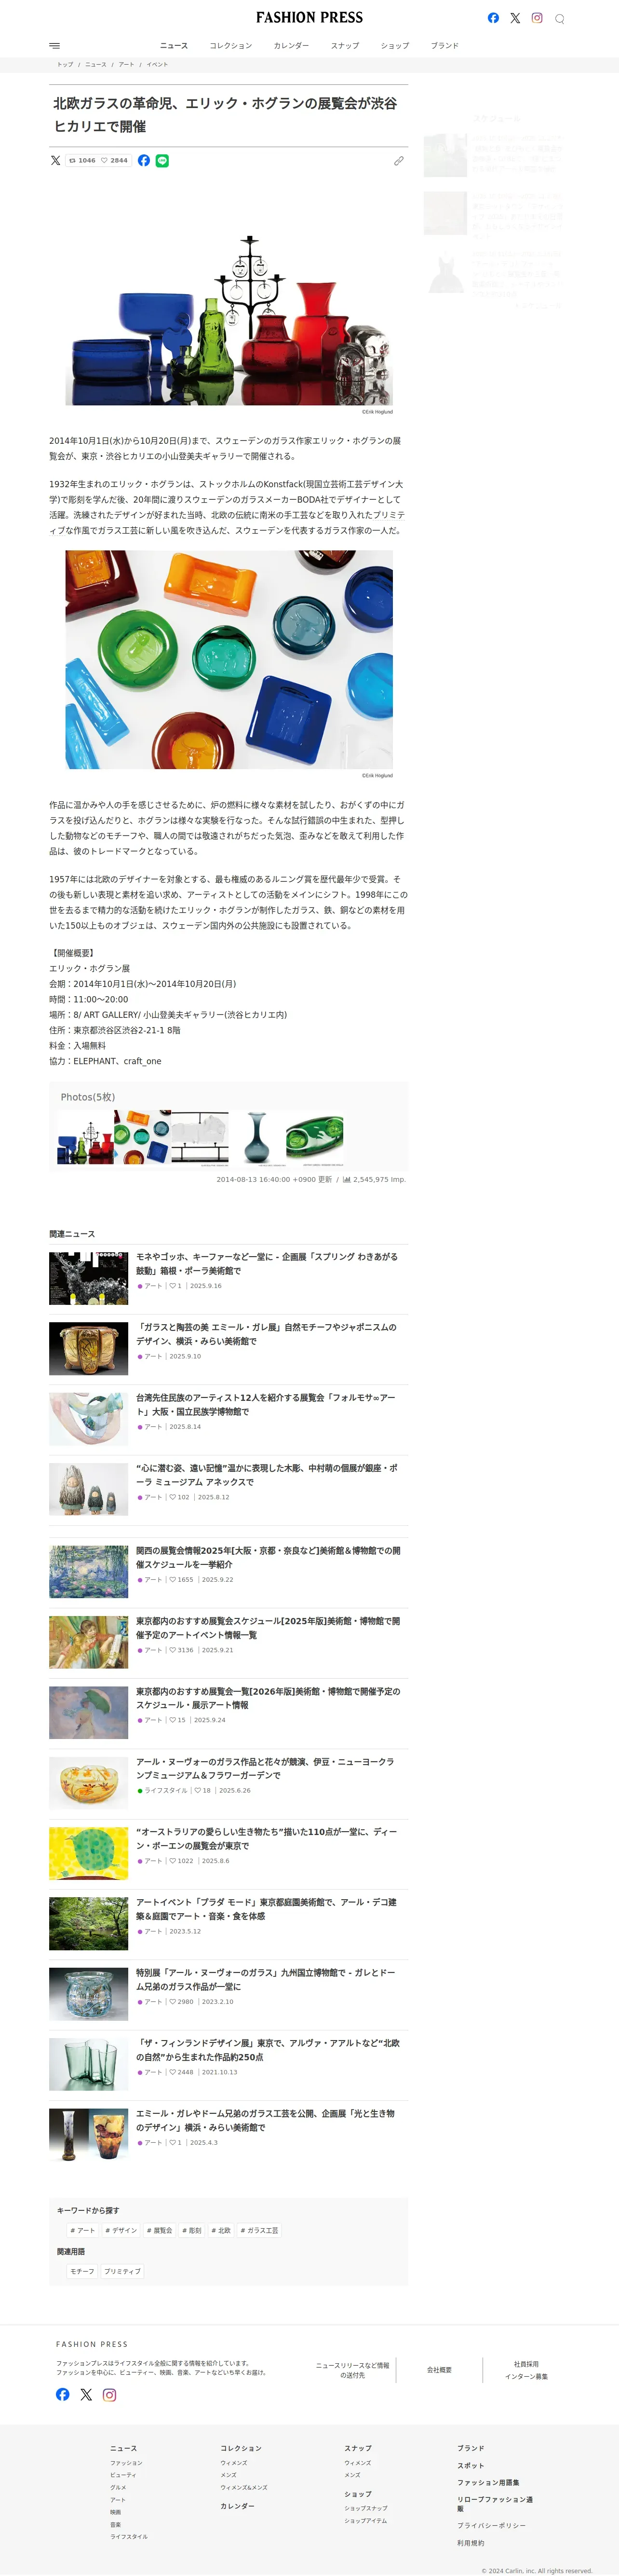Copy the article link with the chain icon
This screenshot has width=619, height=2576.
click(399, 160)
